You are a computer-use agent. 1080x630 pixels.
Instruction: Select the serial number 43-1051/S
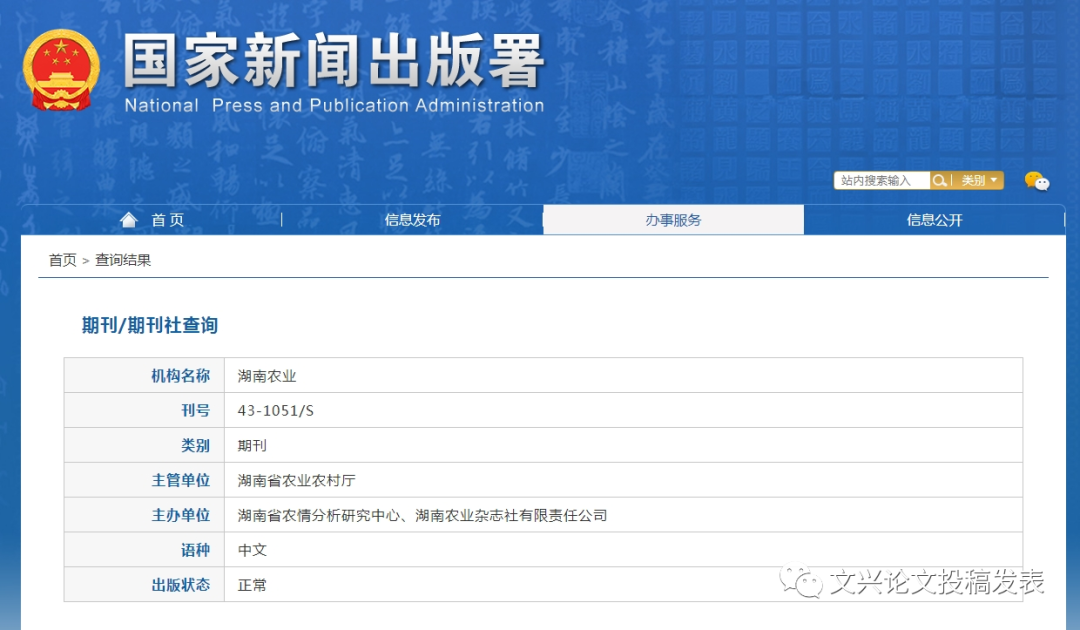click(276, 411)
